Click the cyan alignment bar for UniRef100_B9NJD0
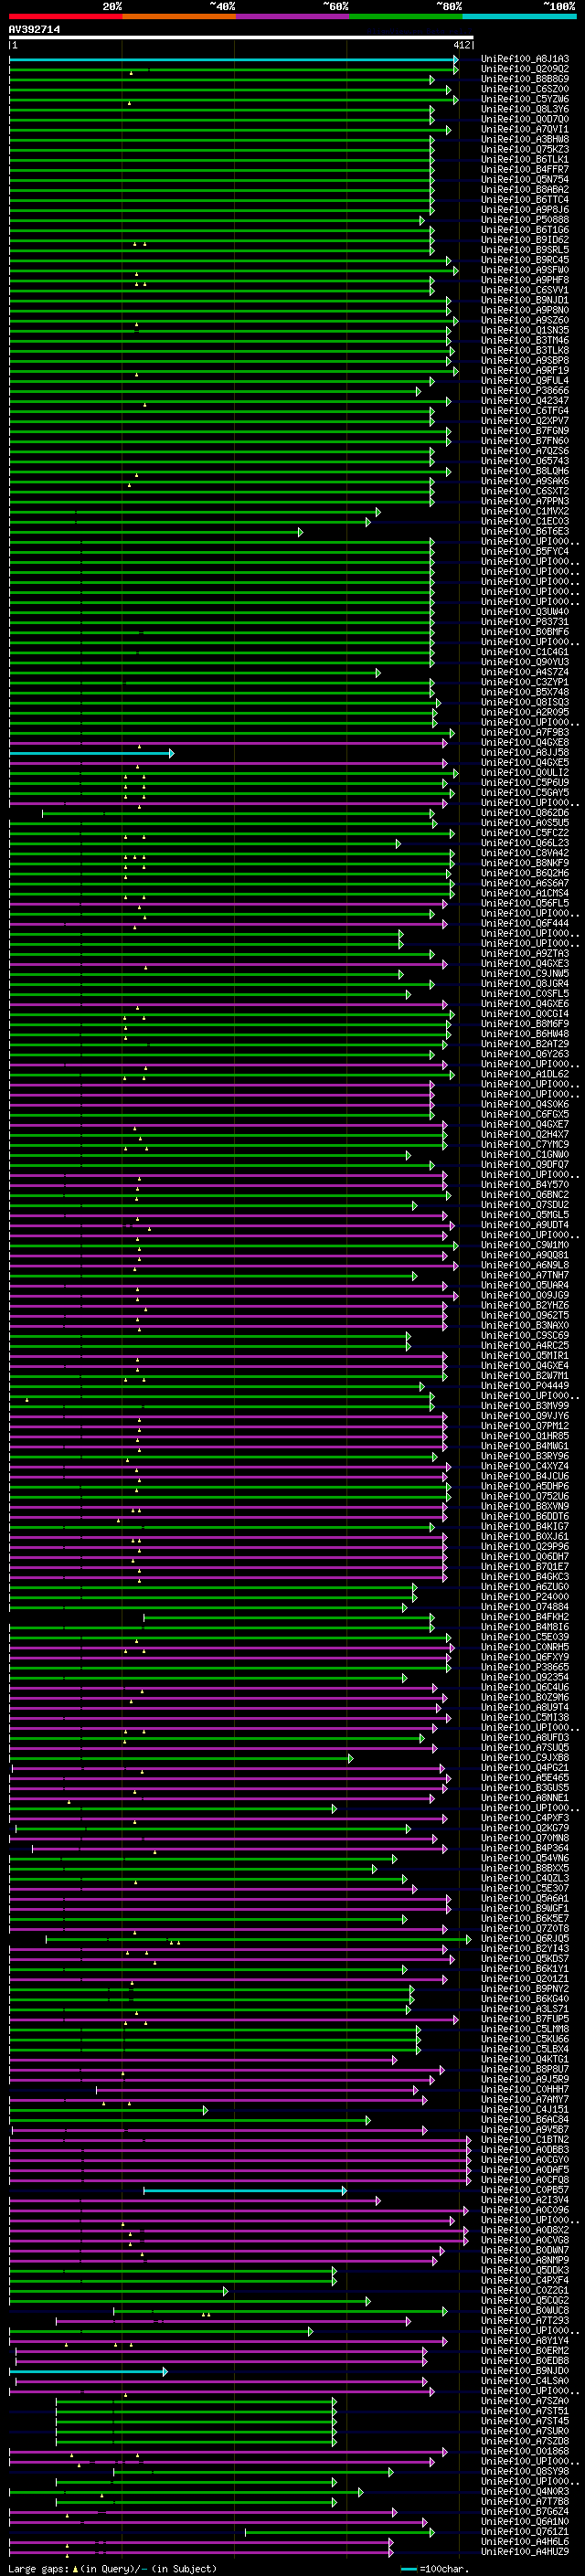 pos(88,2372)
